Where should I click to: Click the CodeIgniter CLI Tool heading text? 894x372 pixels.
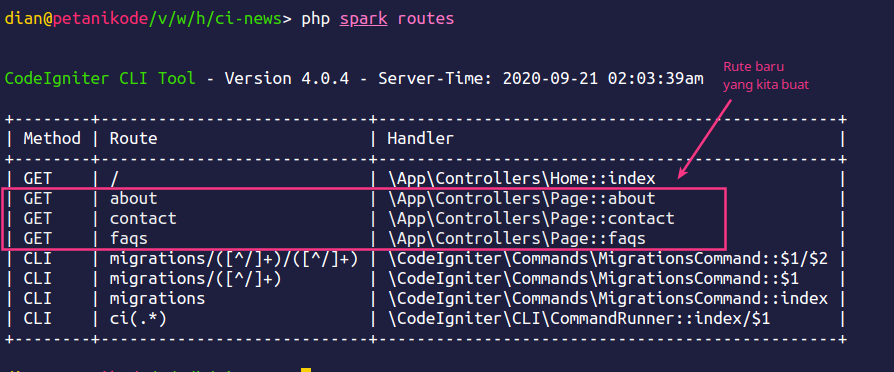(100, 79)
